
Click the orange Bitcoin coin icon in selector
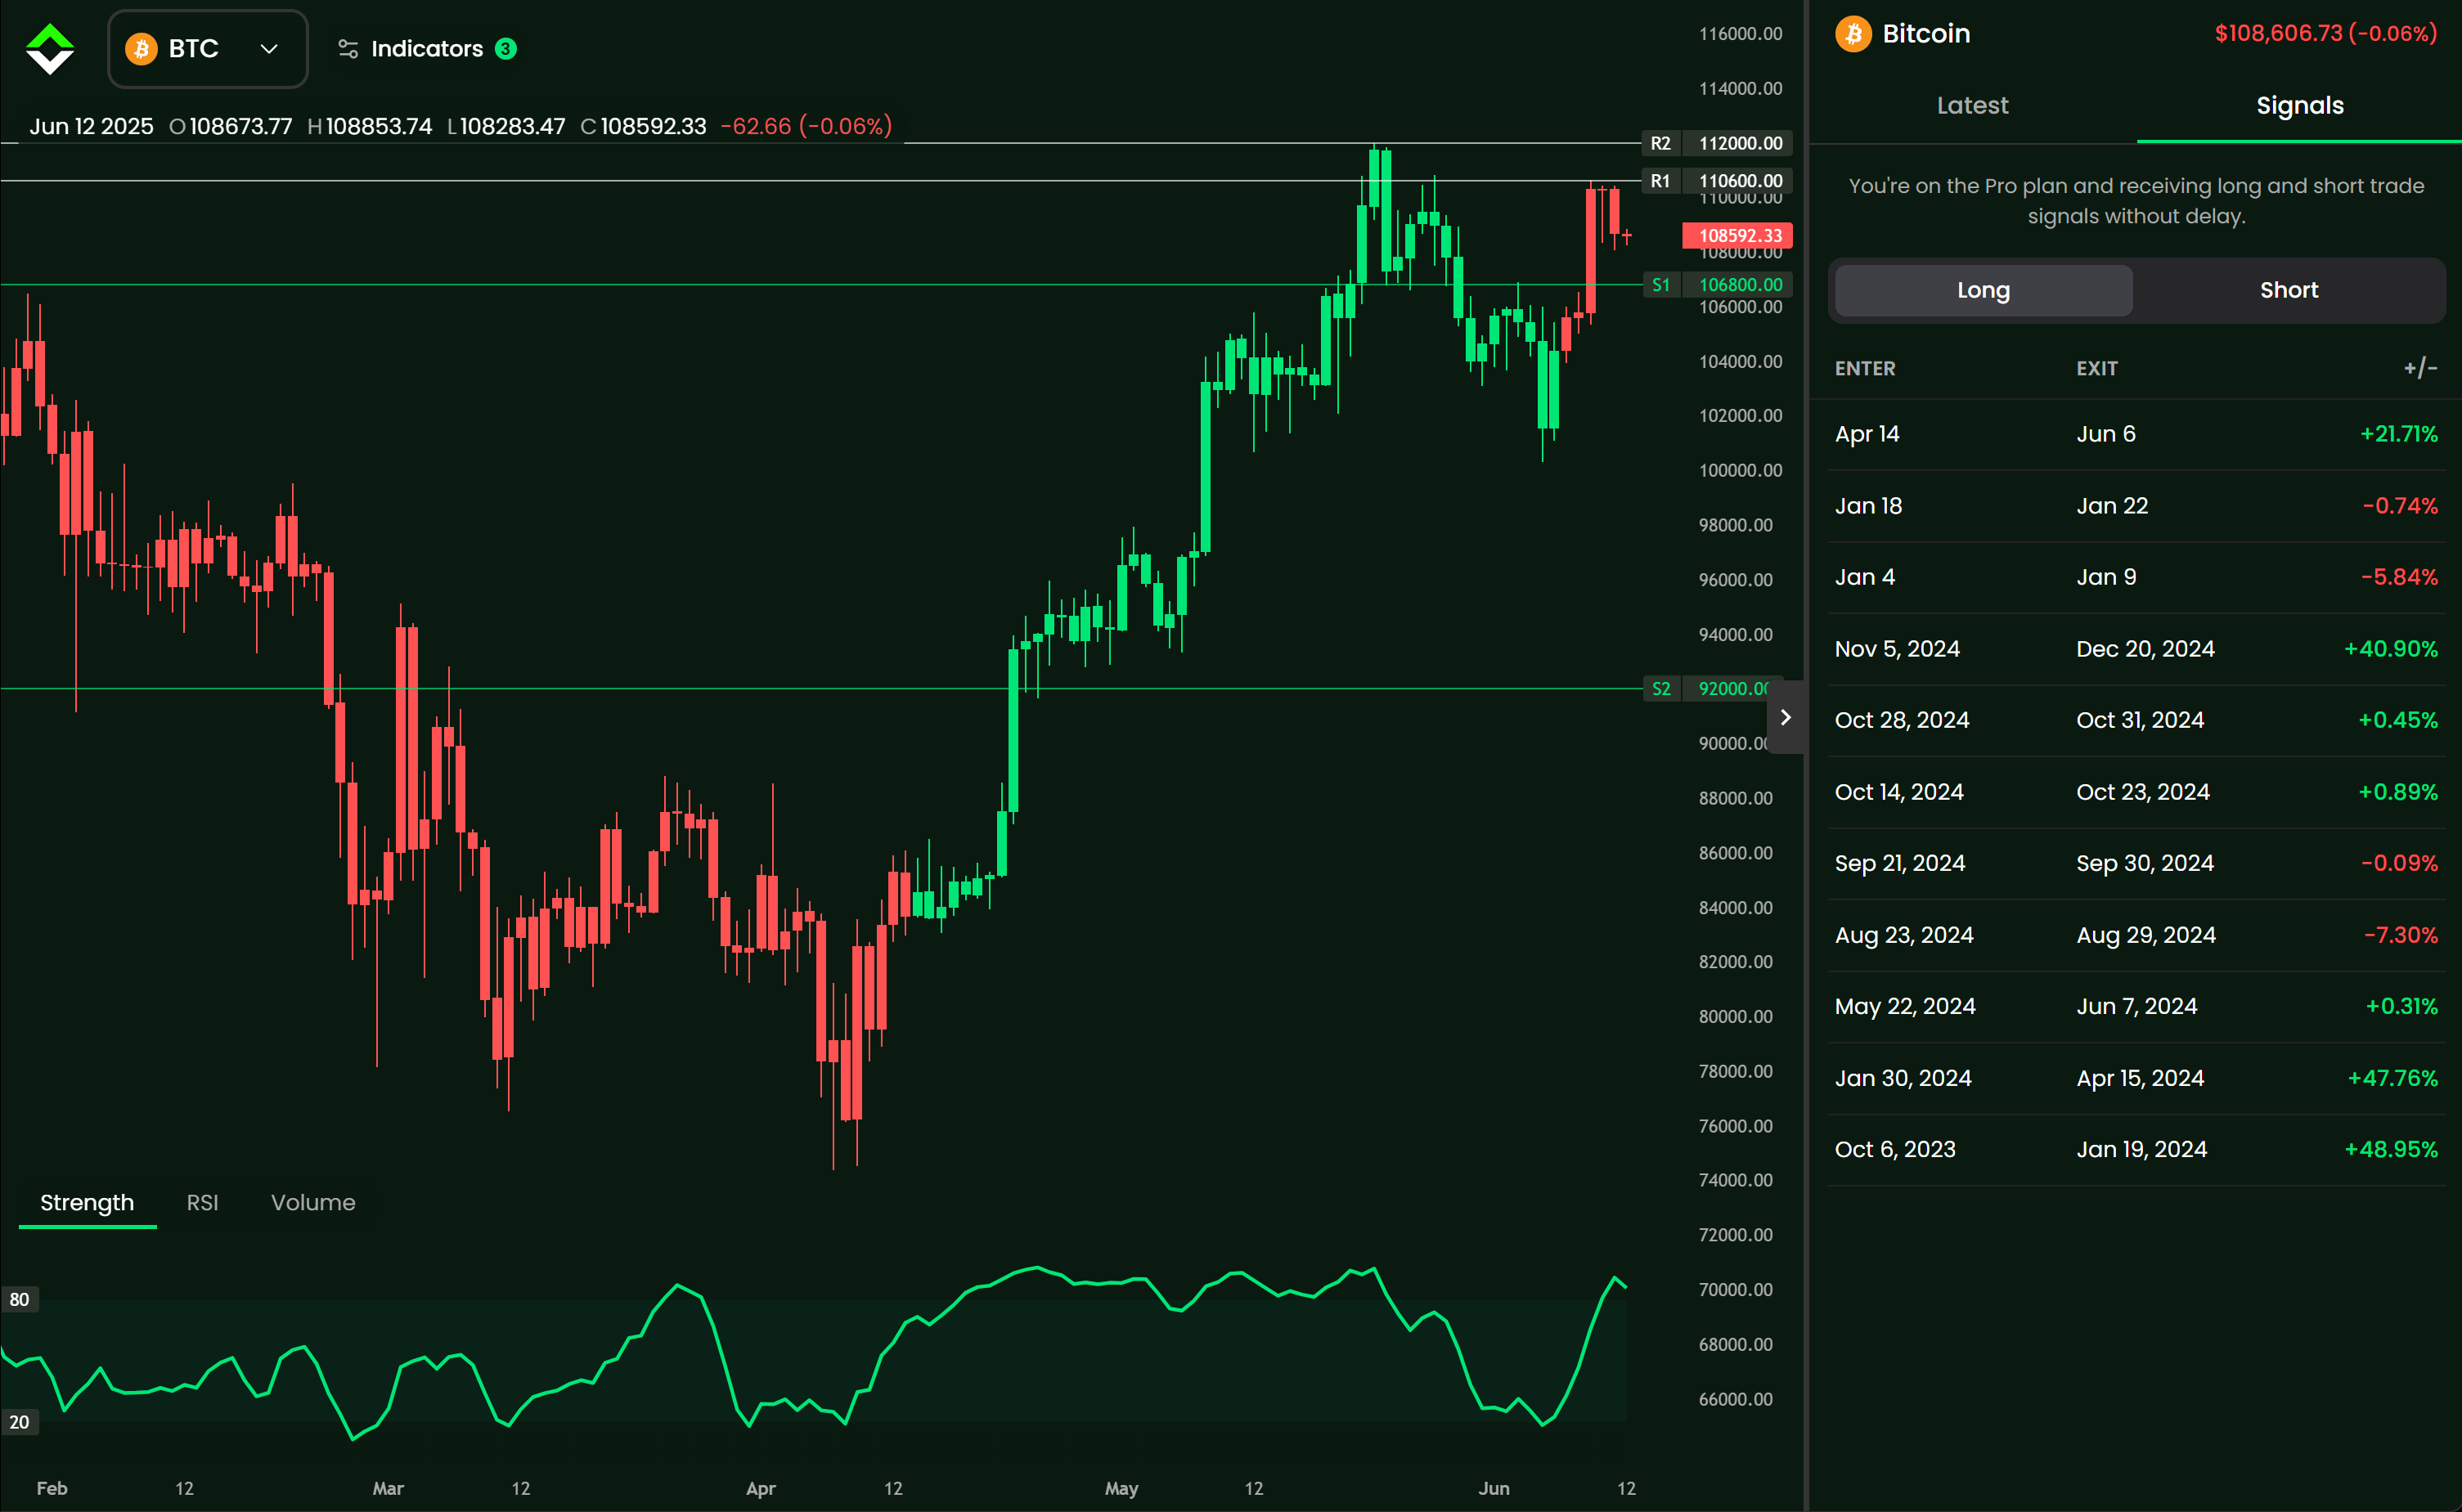[141, 49]
